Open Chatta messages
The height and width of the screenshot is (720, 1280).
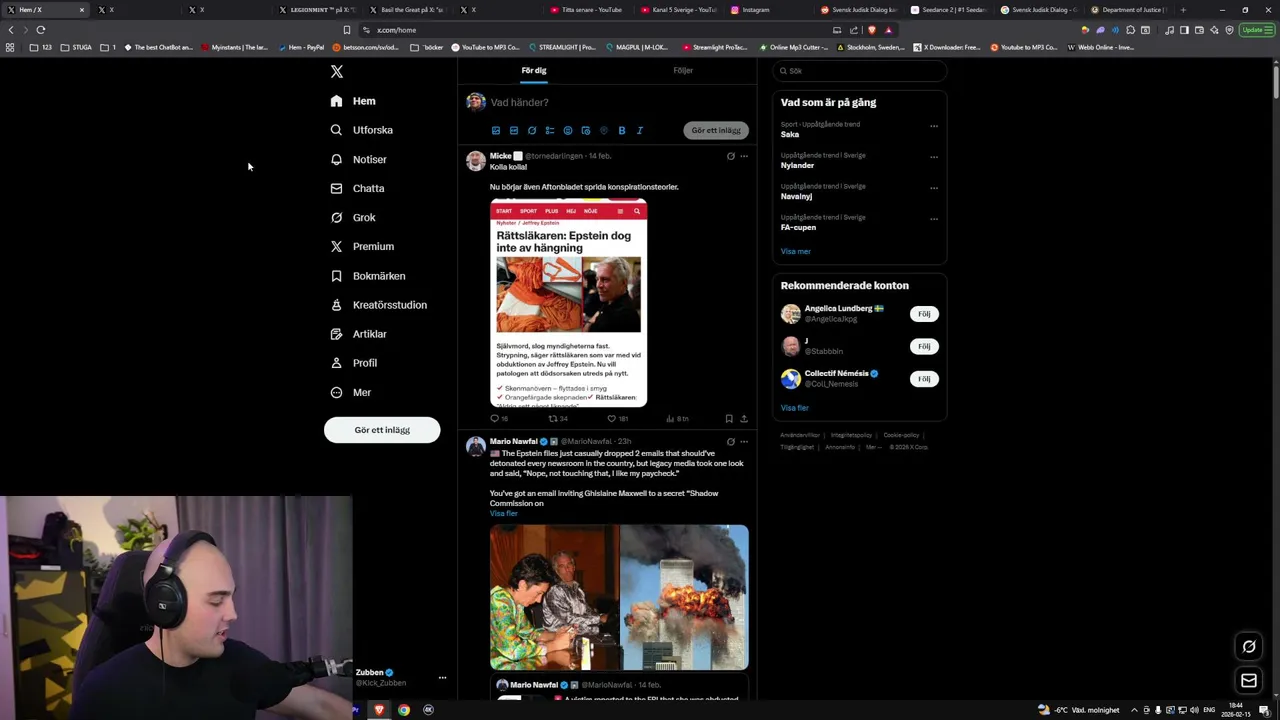pos(357,188)
